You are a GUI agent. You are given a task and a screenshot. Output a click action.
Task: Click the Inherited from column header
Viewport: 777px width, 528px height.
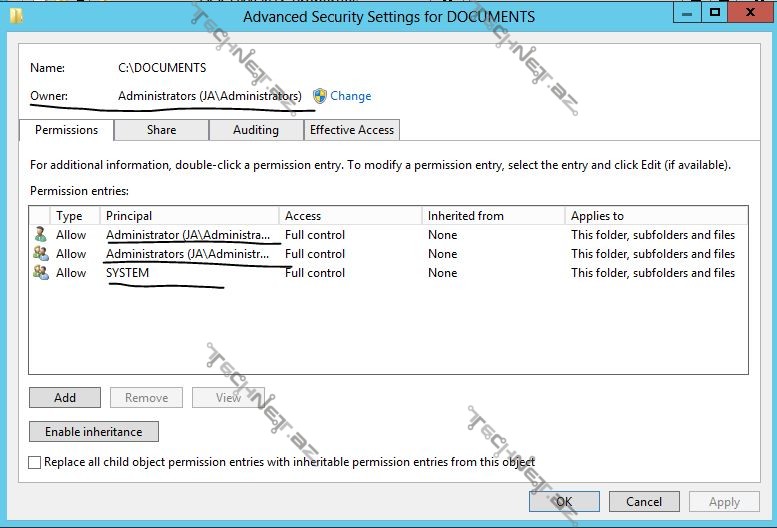[x=493, y=215]
